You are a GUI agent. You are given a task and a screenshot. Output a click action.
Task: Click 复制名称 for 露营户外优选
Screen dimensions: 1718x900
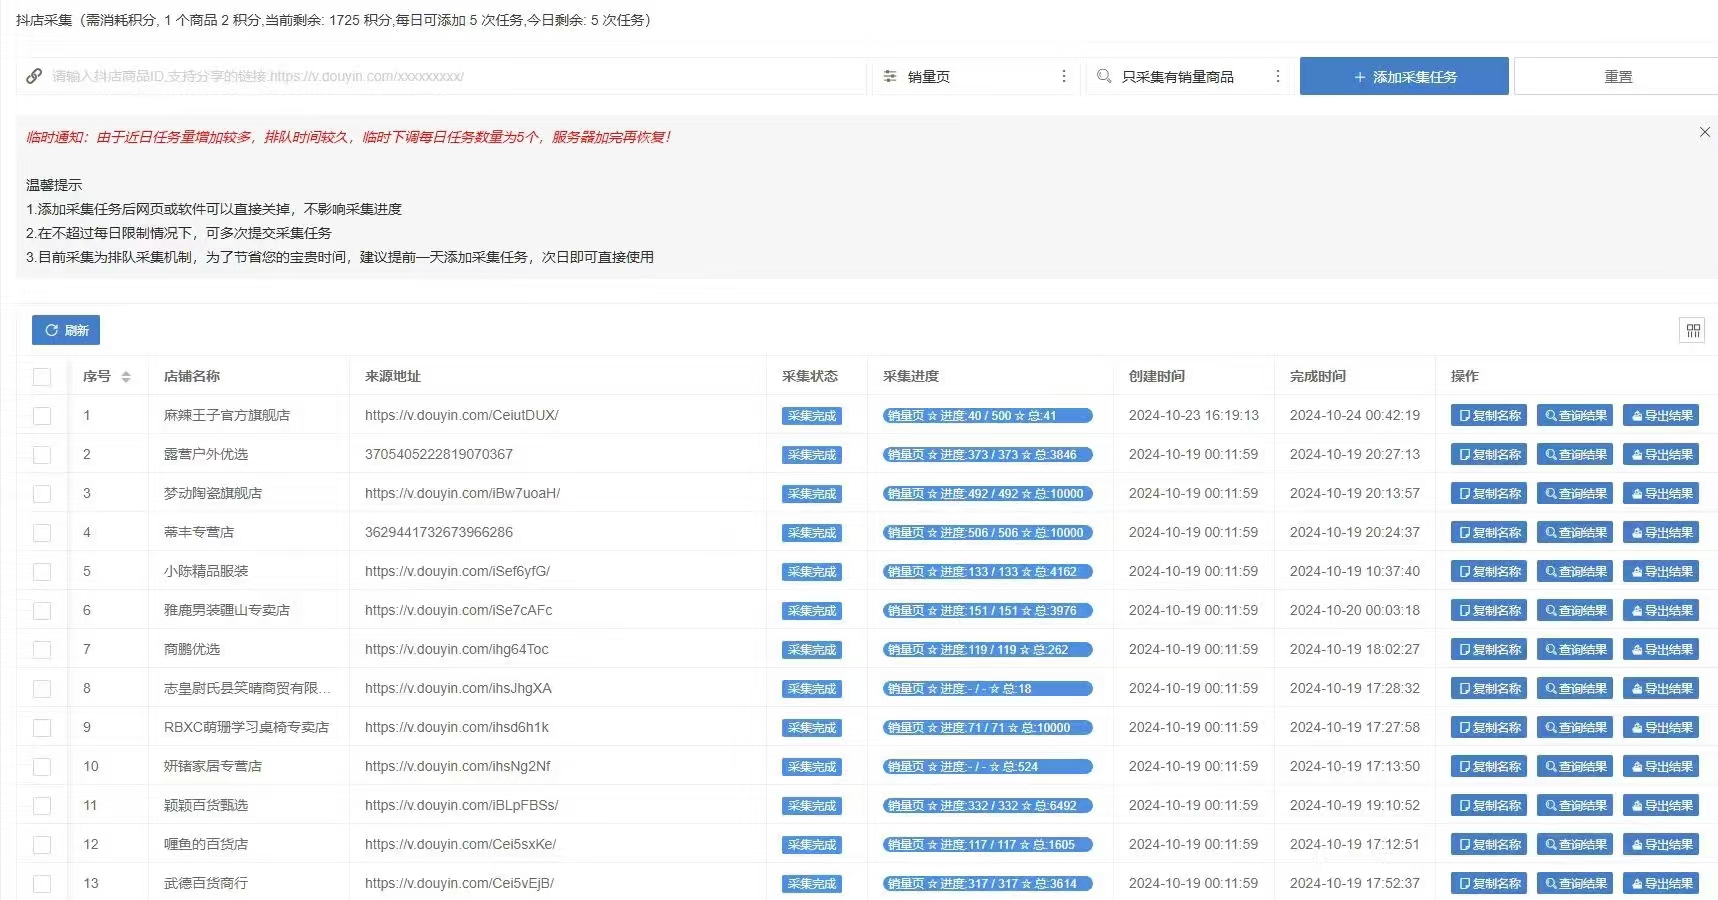coord(1489,455)
